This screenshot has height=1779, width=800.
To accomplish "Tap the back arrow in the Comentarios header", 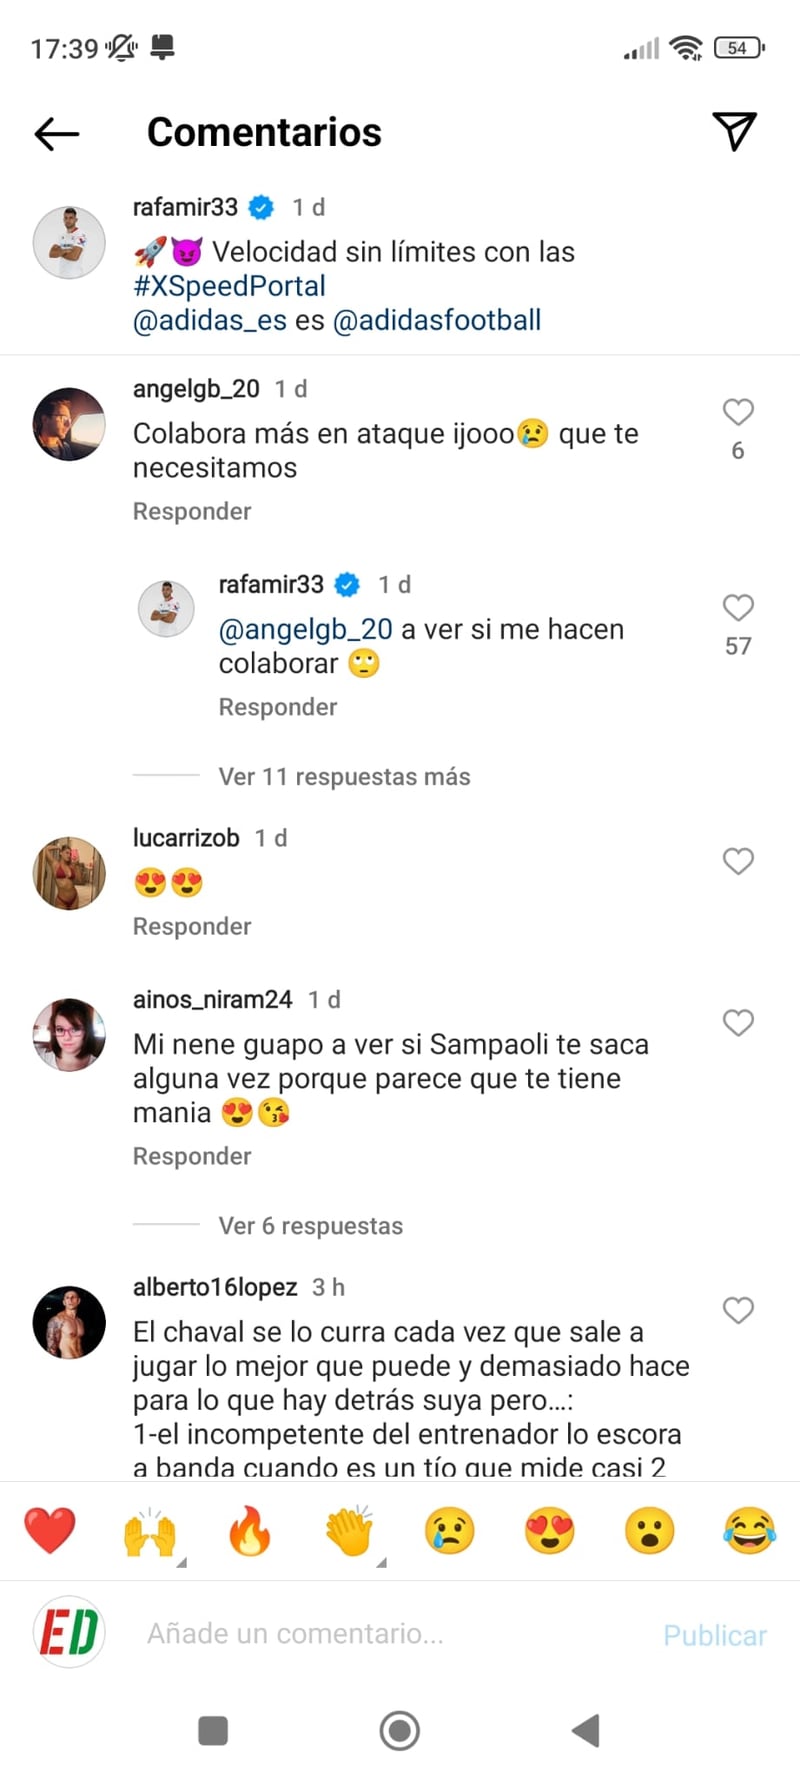I will tap(57, 133).
